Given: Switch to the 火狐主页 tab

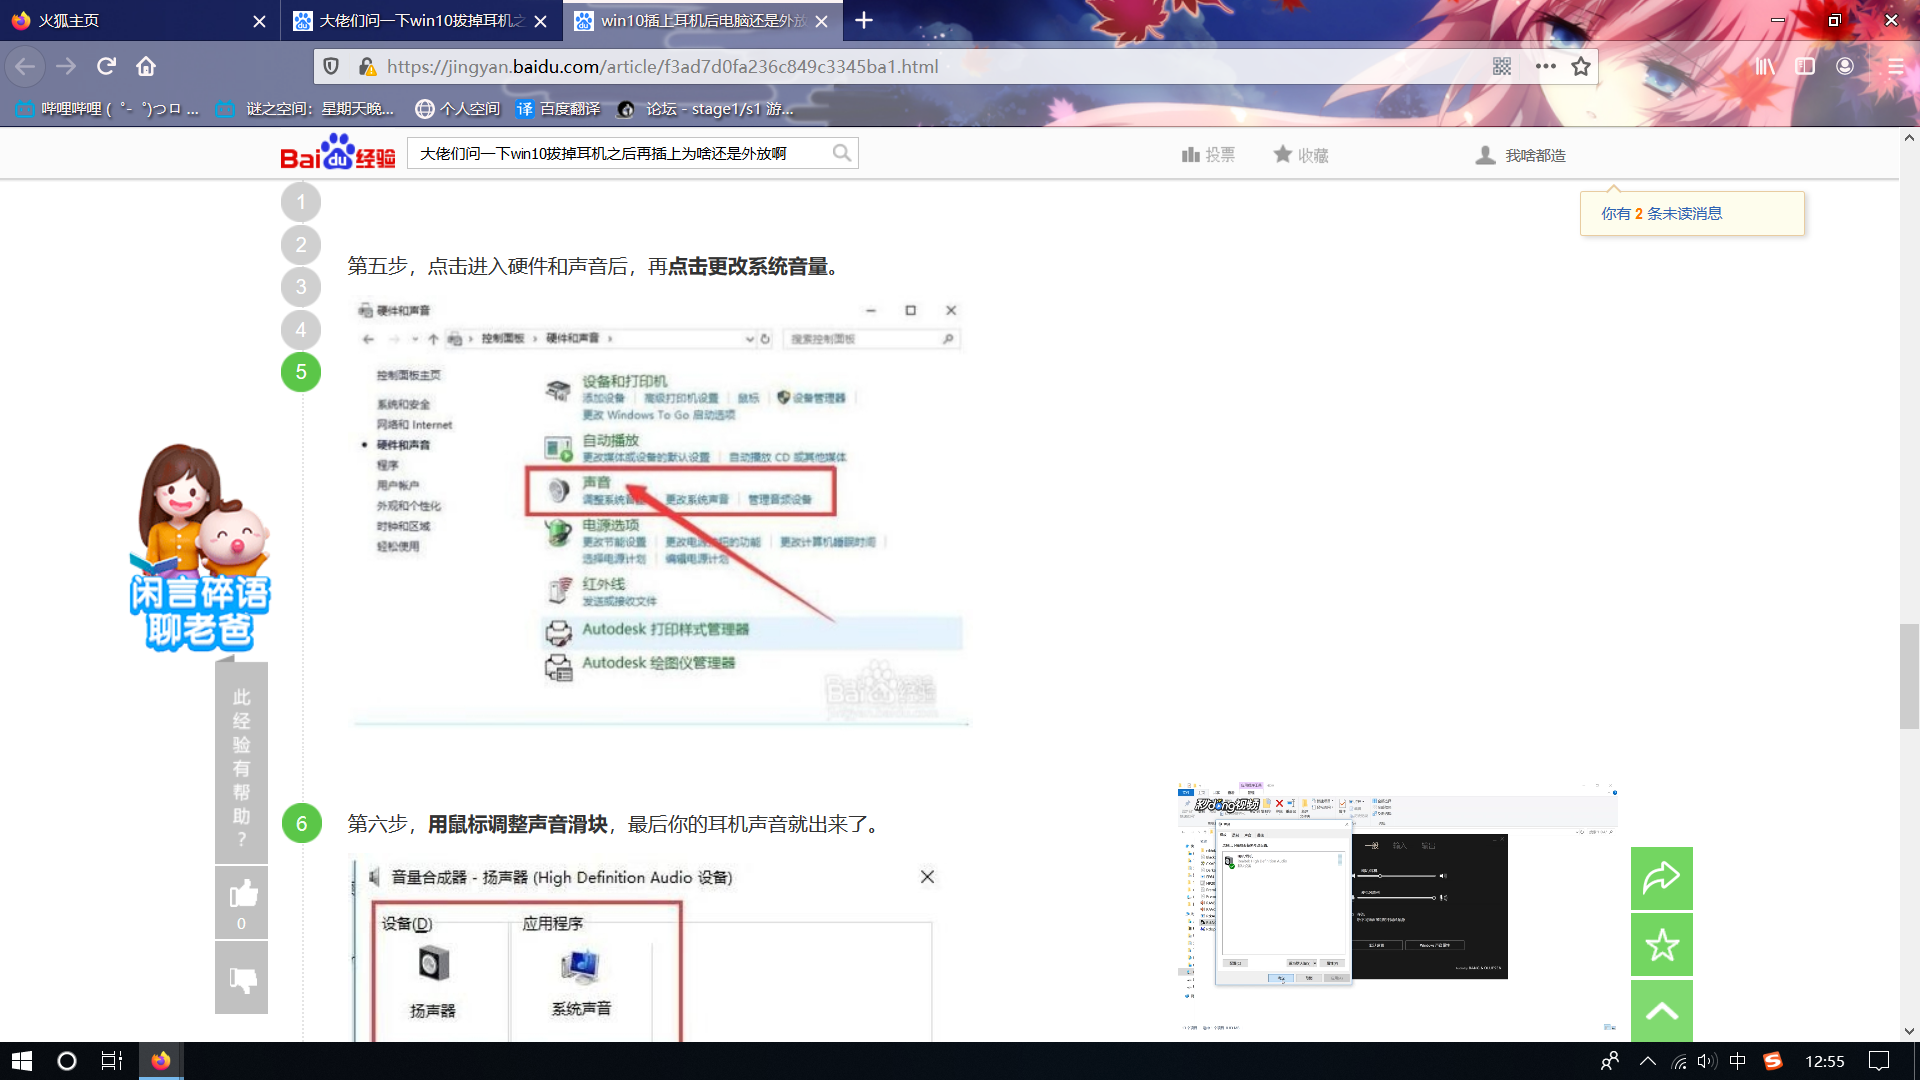Looking at the screenshot, I should click(140, 20).
